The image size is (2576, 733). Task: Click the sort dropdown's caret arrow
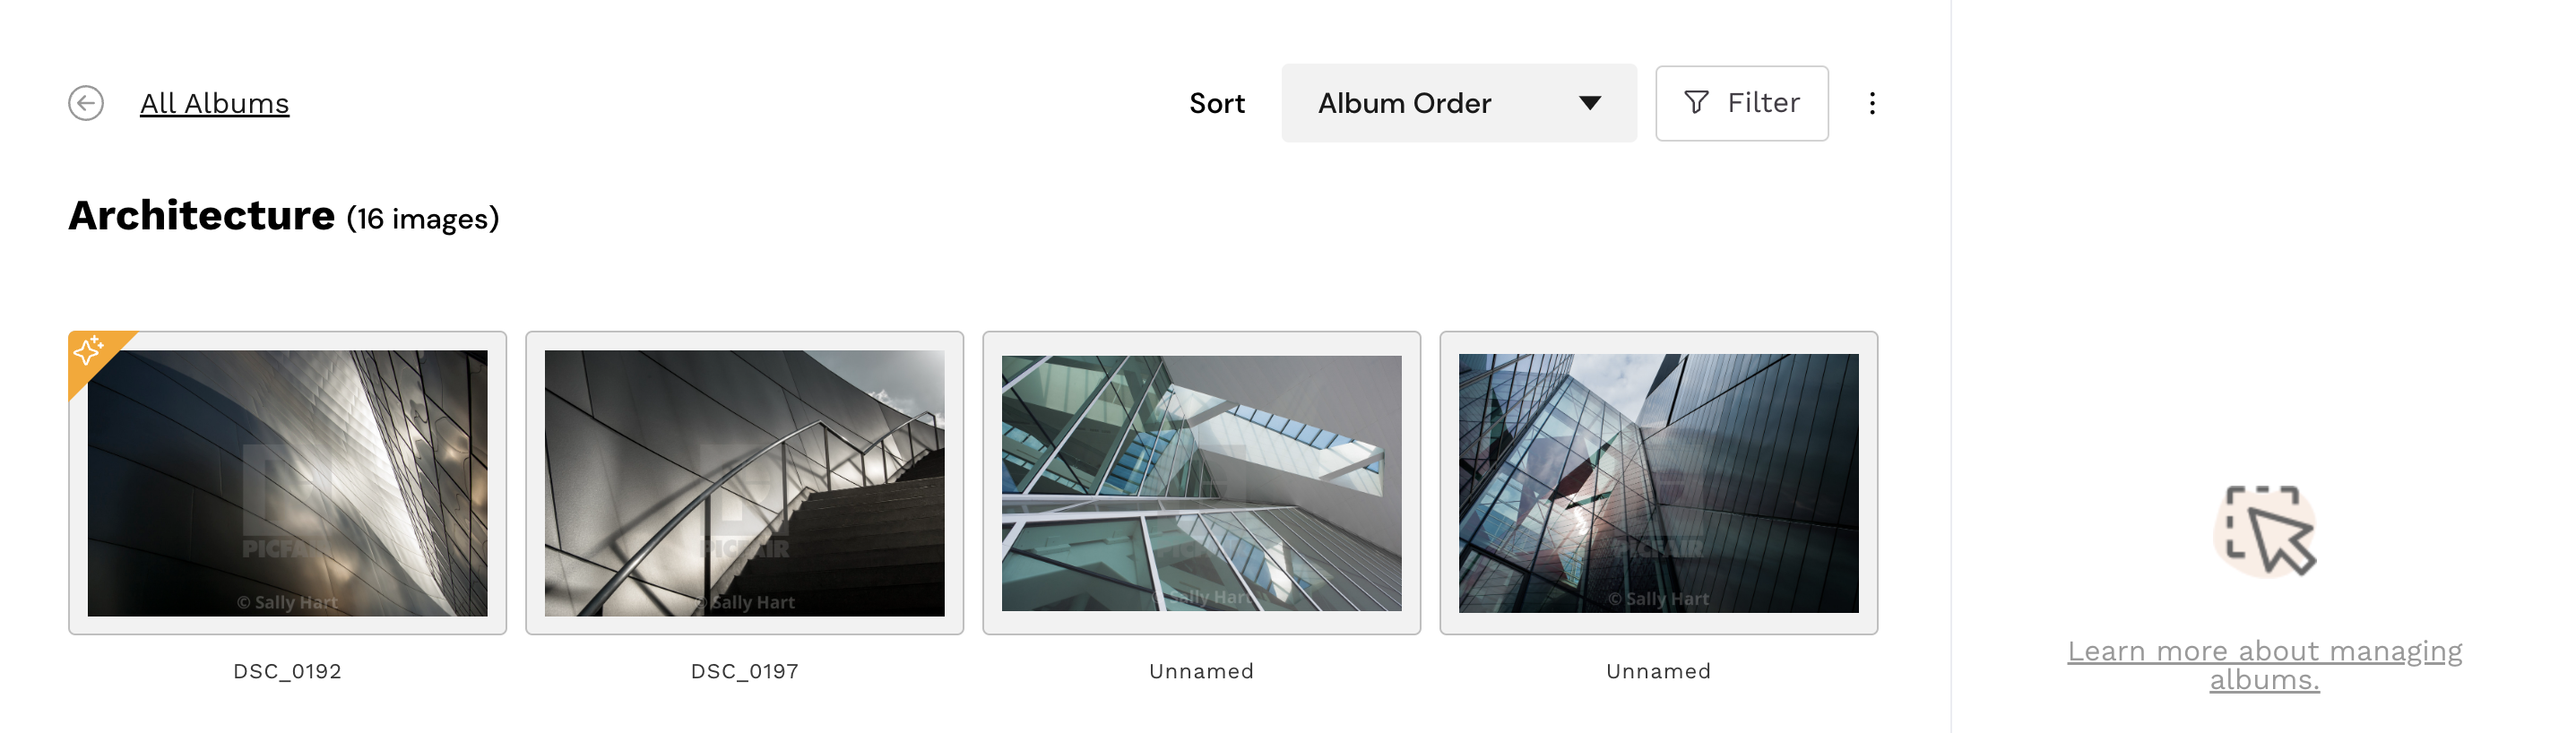[x=1590, y=103]
